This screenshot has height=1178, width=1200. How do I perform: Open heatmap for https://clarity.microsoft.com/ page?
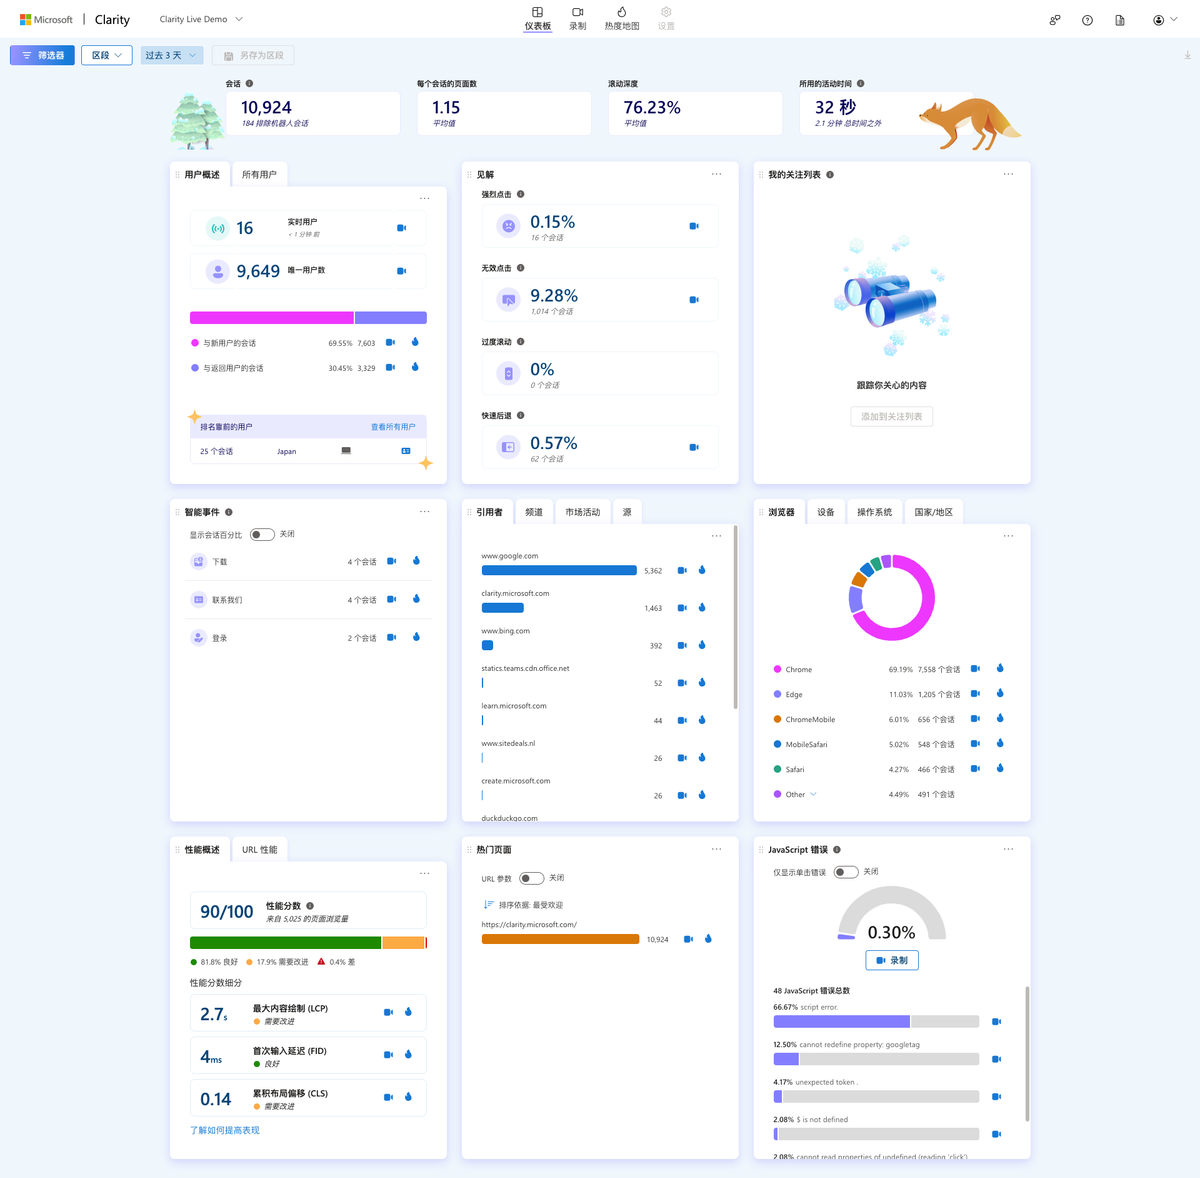(x=708, y=939)
